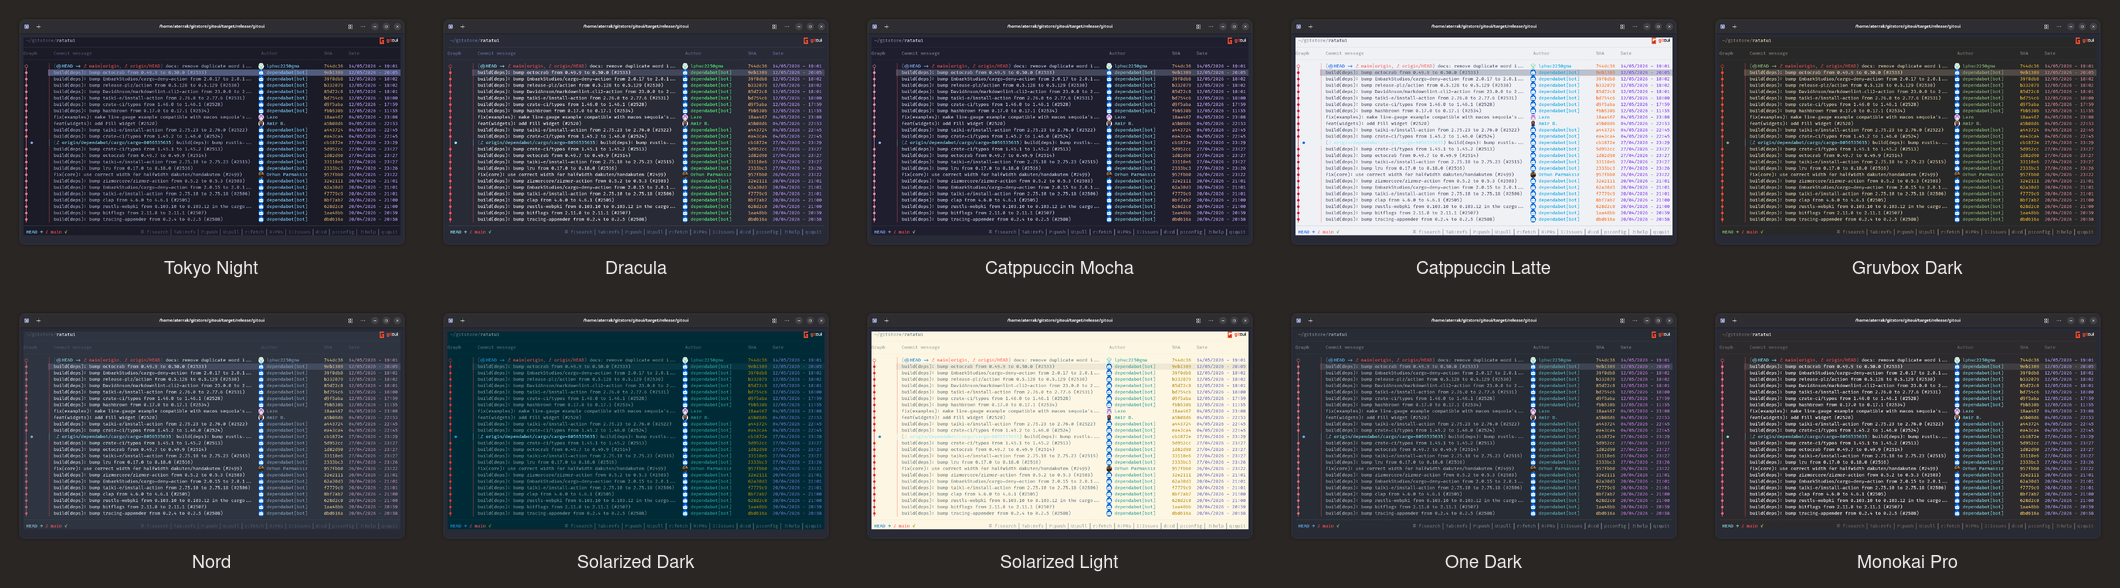Click the 'Date' column header in Tokyo Night
This screenshot has height=588, width=2120.
coord(354,53)
